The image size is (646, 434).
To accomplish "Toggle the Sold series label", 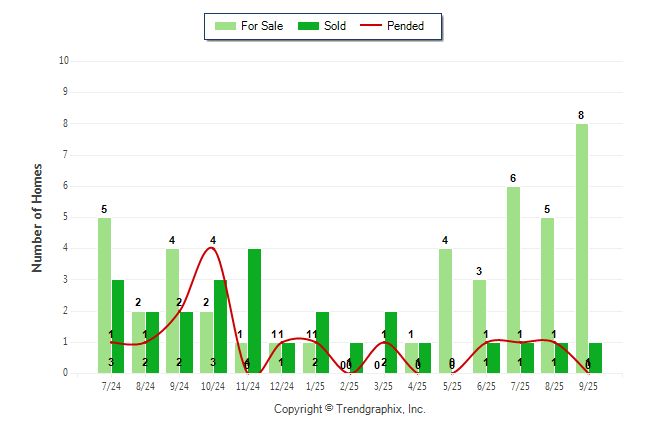I will [335, 26].
